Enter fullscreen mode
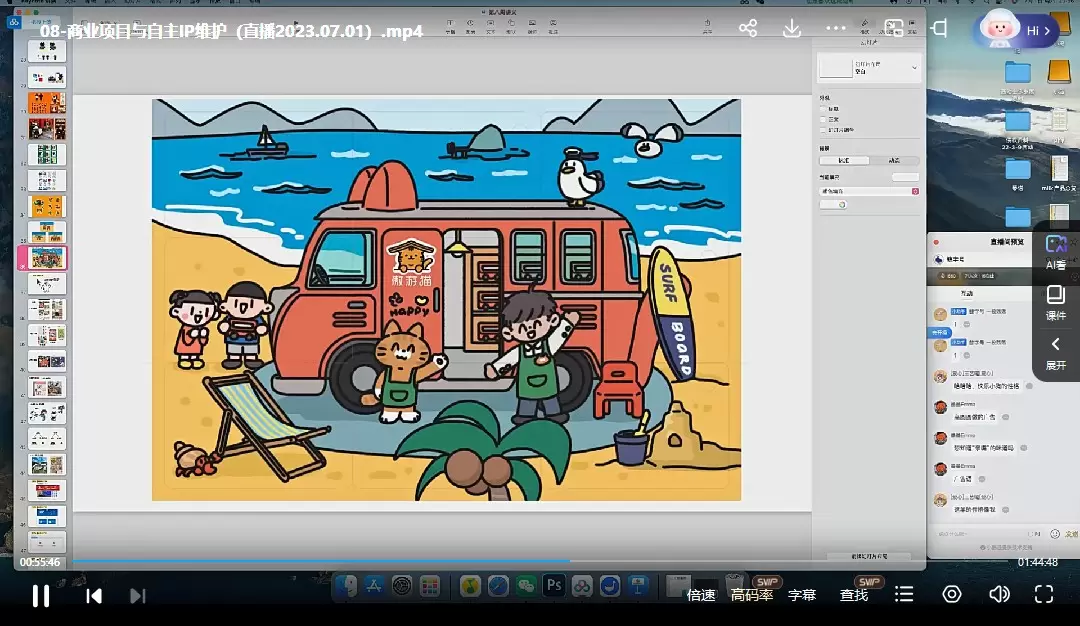This screenshot has height=626, width=1080. click(x=1044, y=595)
